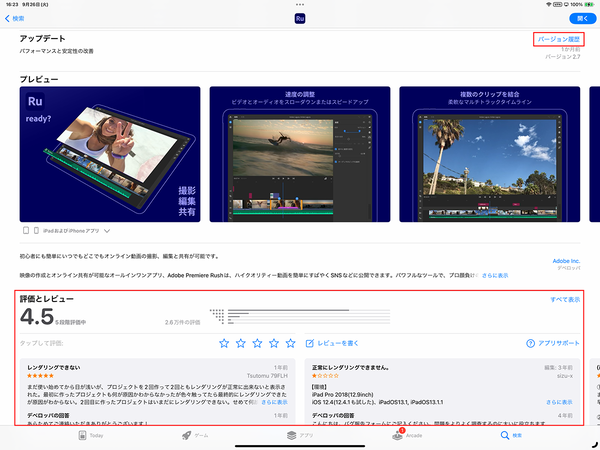Expand the レンダリングできない review with さらに表示
The width and height of the screenshot is (600, 450).
276,402
